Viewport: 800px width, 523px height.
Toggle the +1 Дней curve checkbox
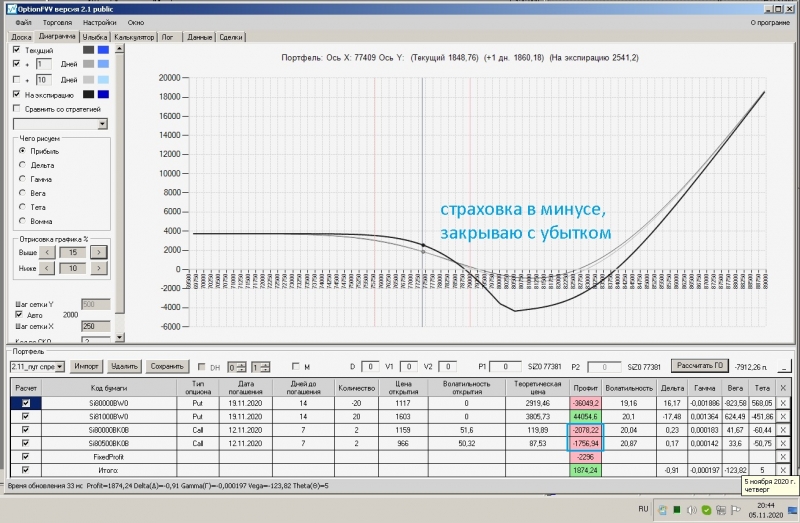16,64
